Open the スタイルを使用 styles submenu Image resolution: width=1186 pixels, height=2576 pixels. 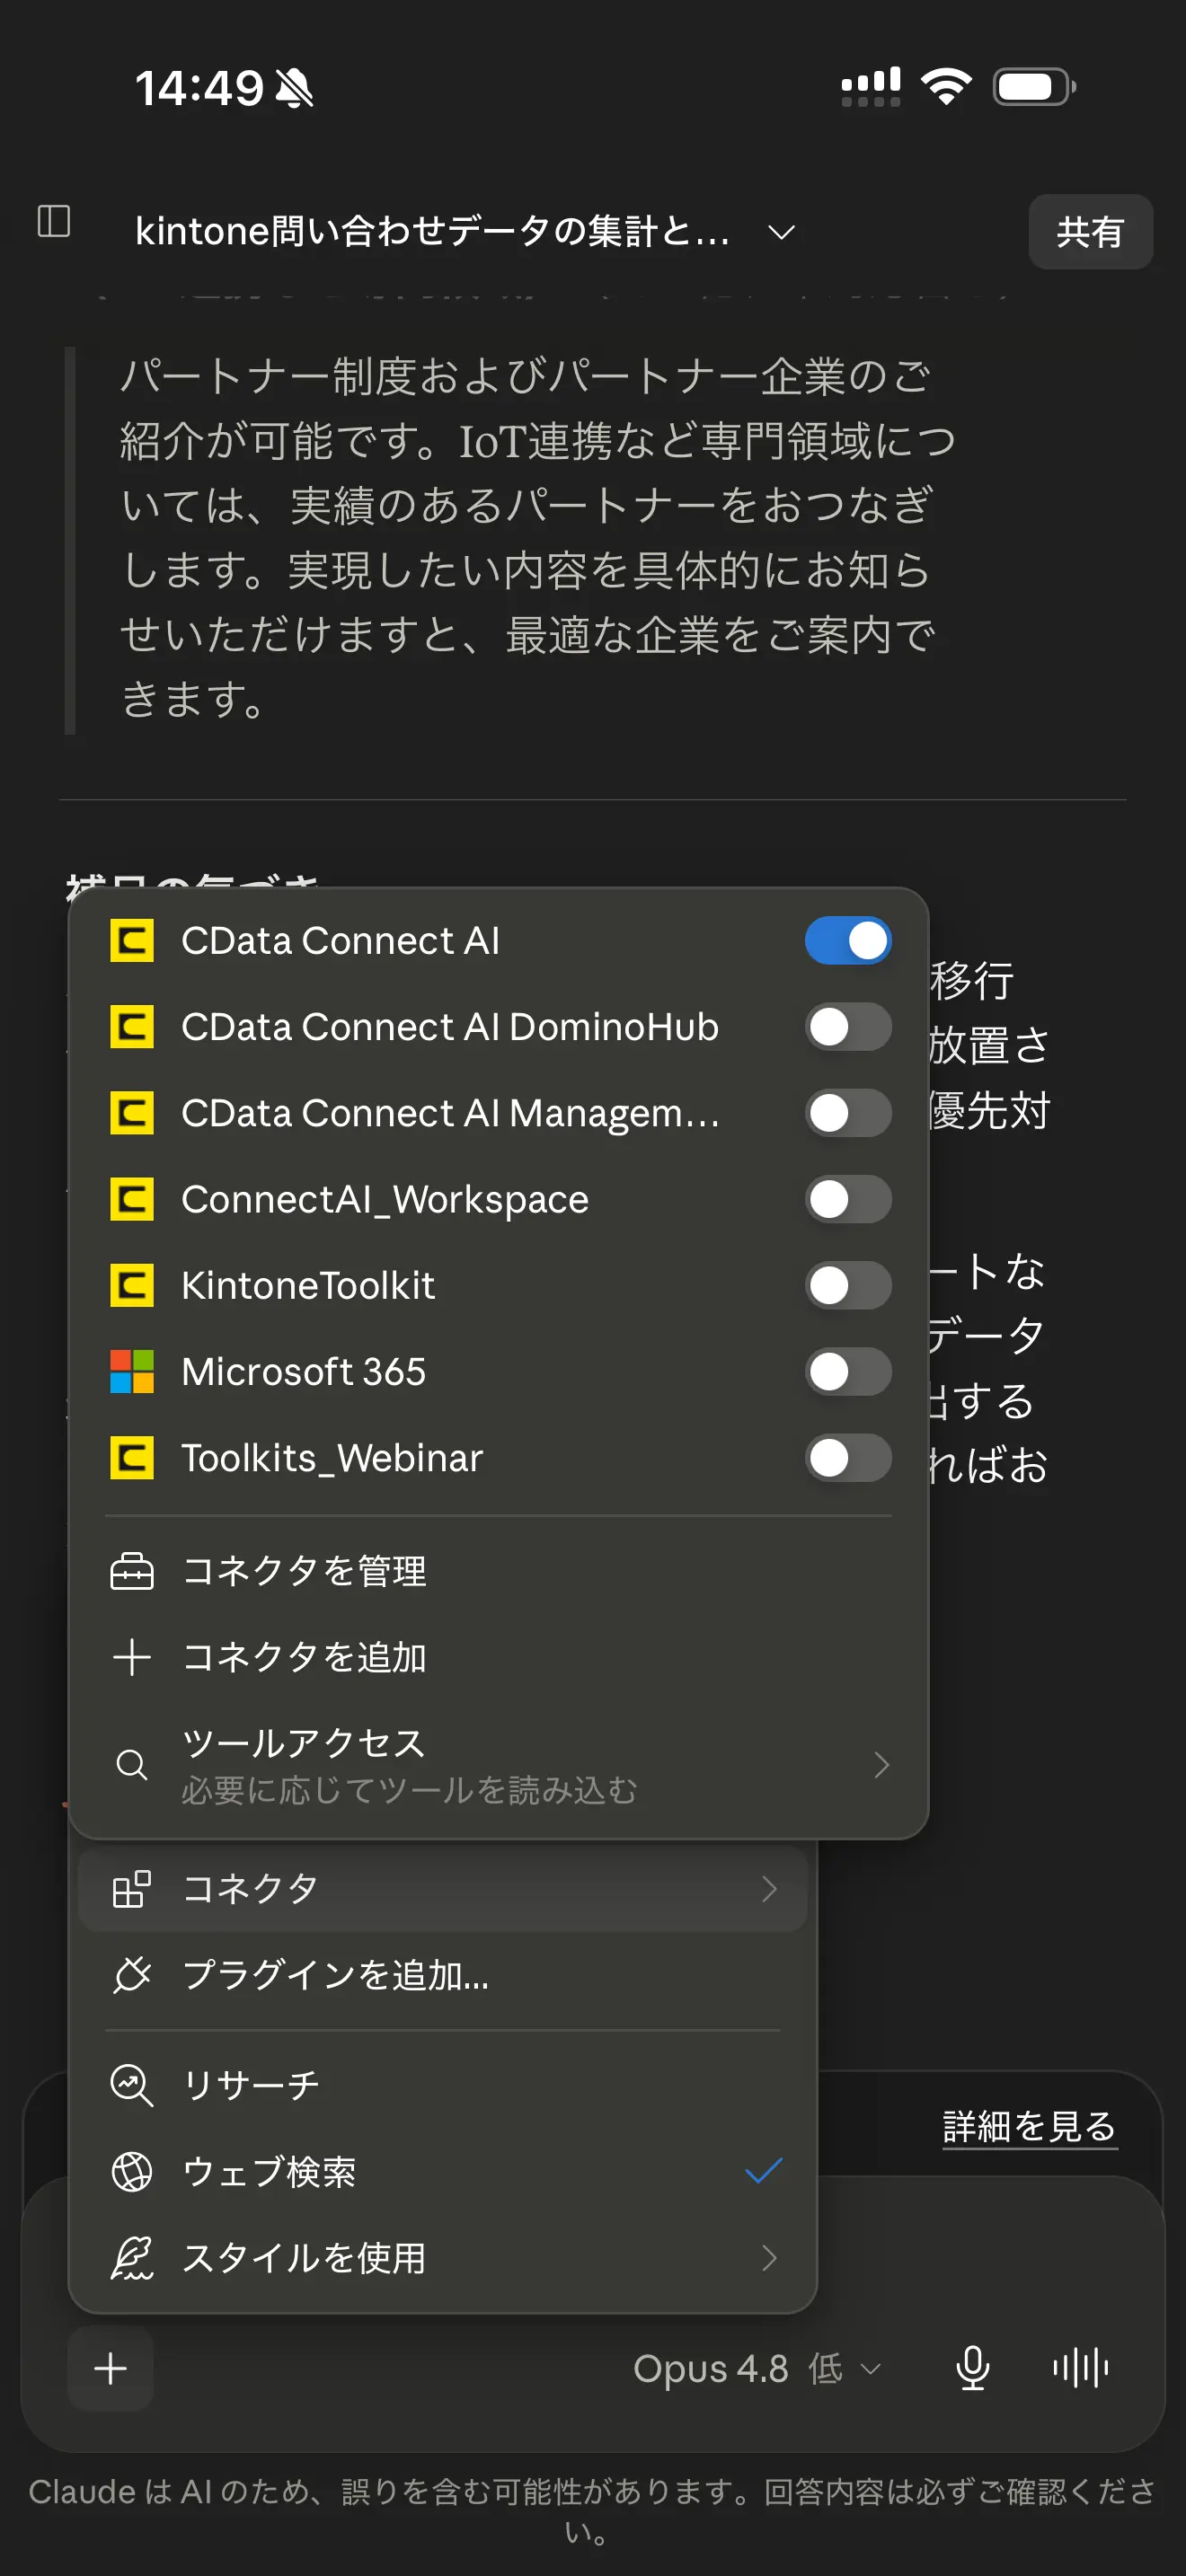point(442,2257)
